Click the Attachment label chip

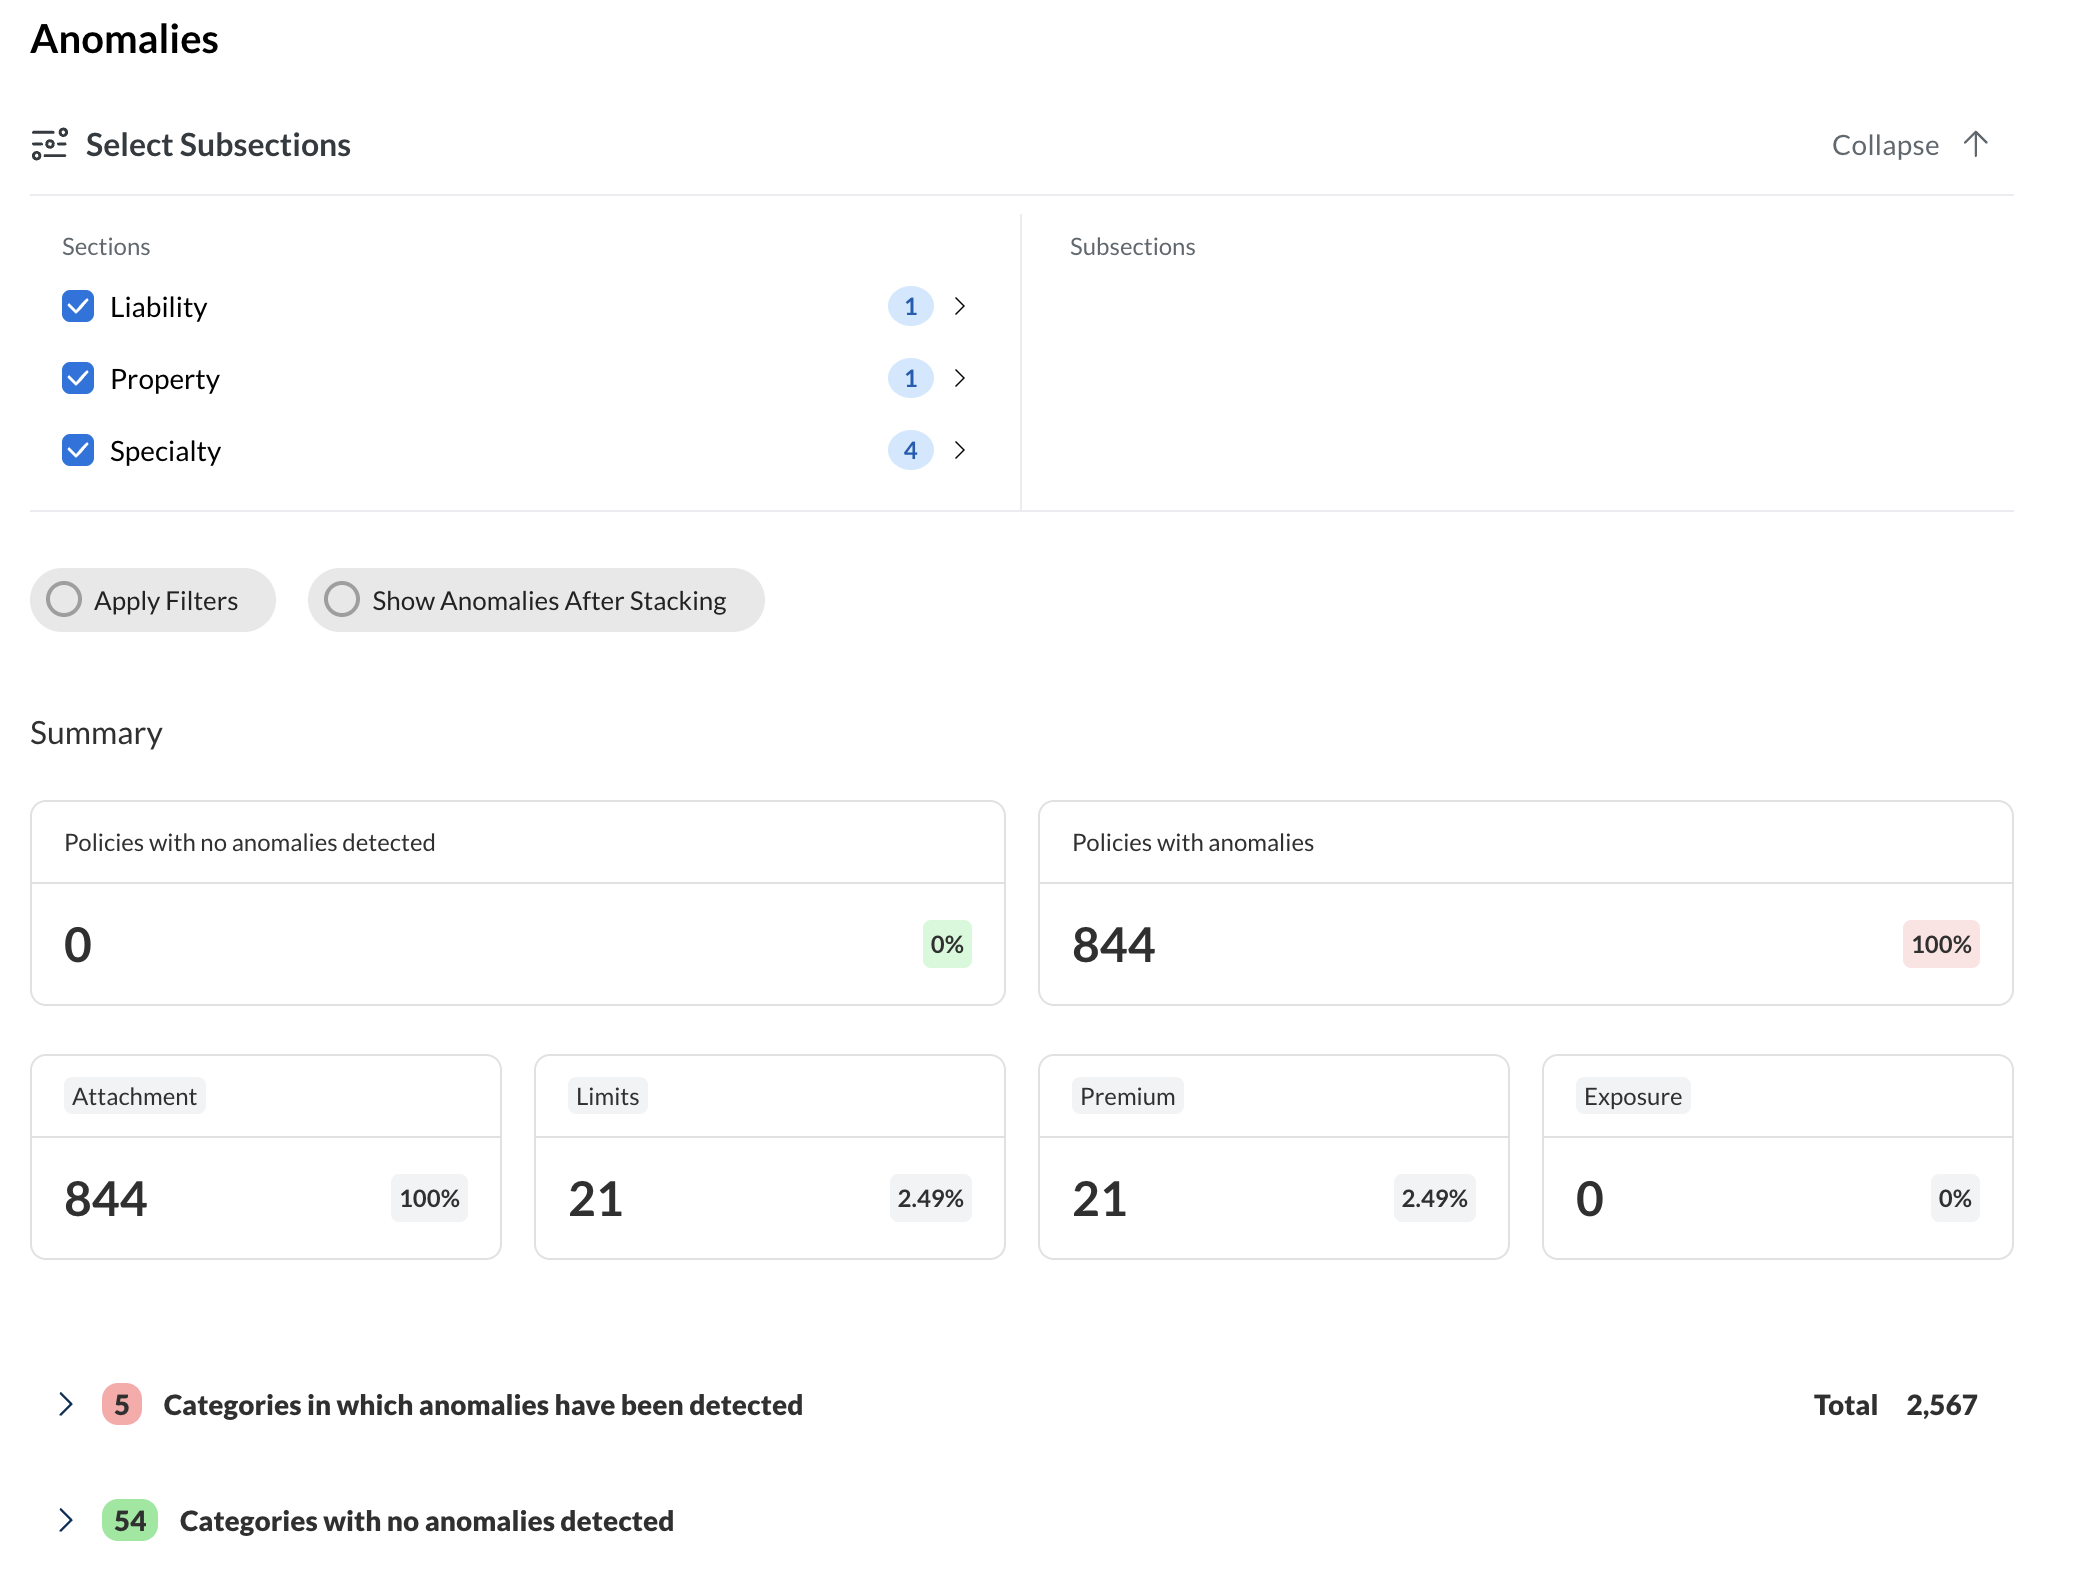tap(134, 1095)
